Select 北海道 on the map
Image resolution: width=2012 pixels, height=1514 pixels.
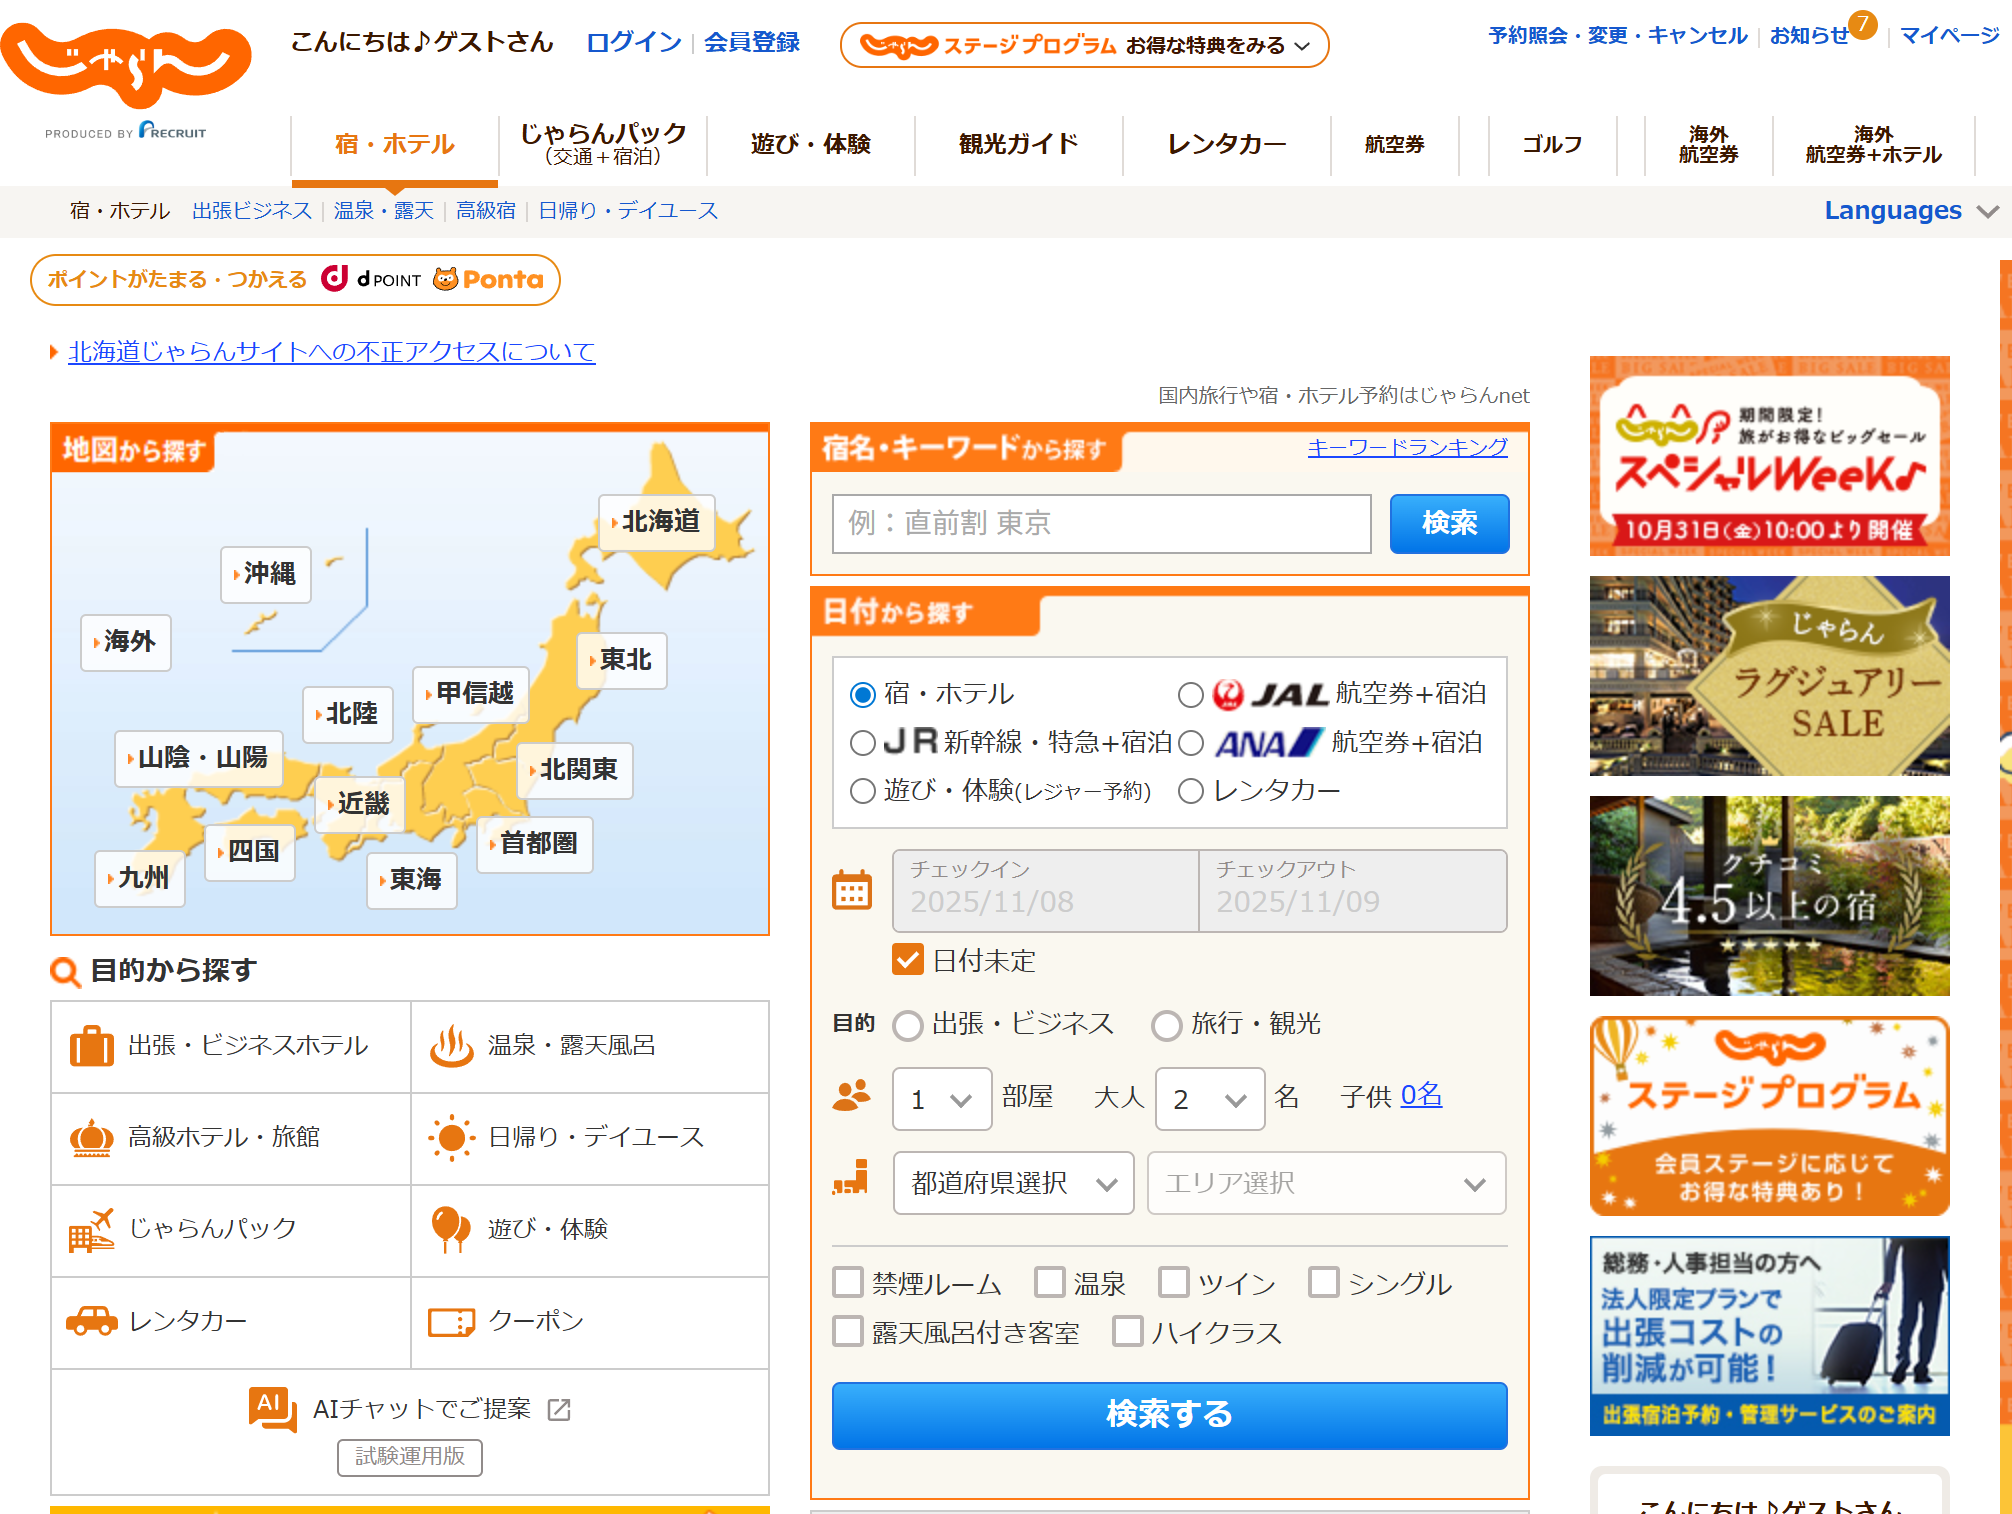click(658, 522)
